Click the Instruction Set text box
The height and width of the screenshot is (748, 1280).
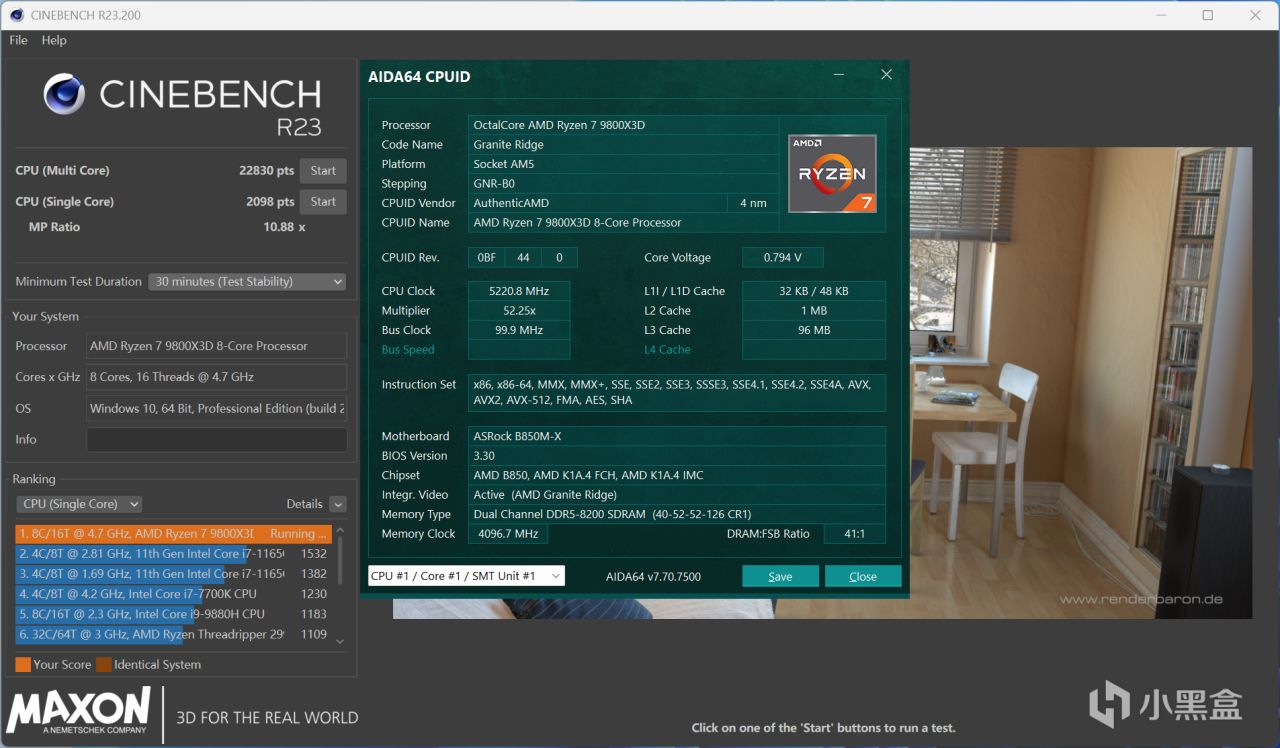point(677,392)
